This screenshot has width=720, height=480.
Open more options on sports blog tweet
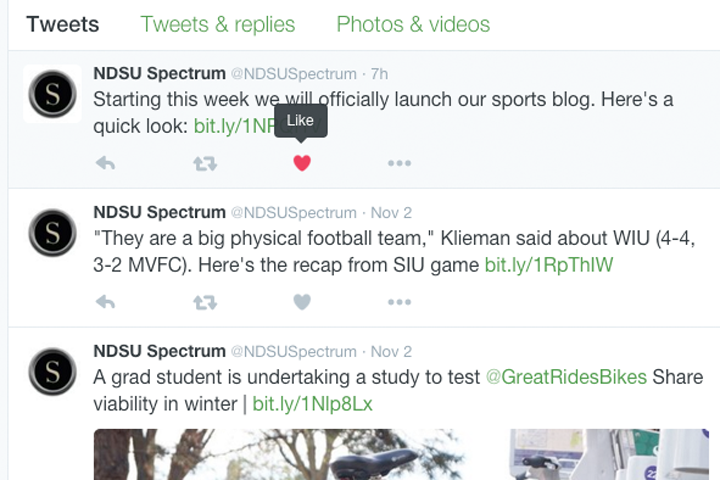pyautogui.click(x=399, y=163)
